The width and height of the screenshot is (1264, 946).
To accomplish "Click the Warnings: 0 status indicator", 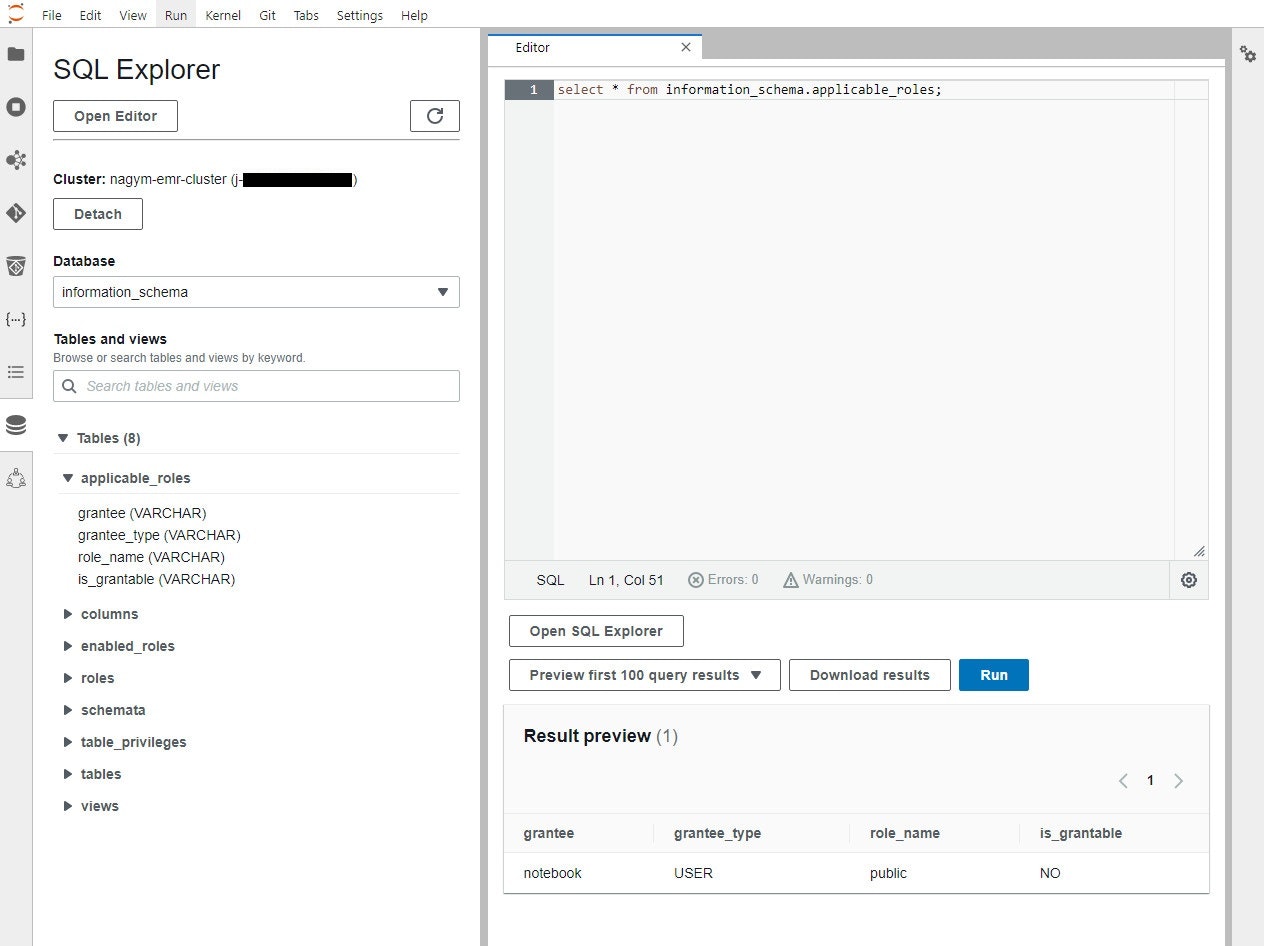I will tap(828, 580).
